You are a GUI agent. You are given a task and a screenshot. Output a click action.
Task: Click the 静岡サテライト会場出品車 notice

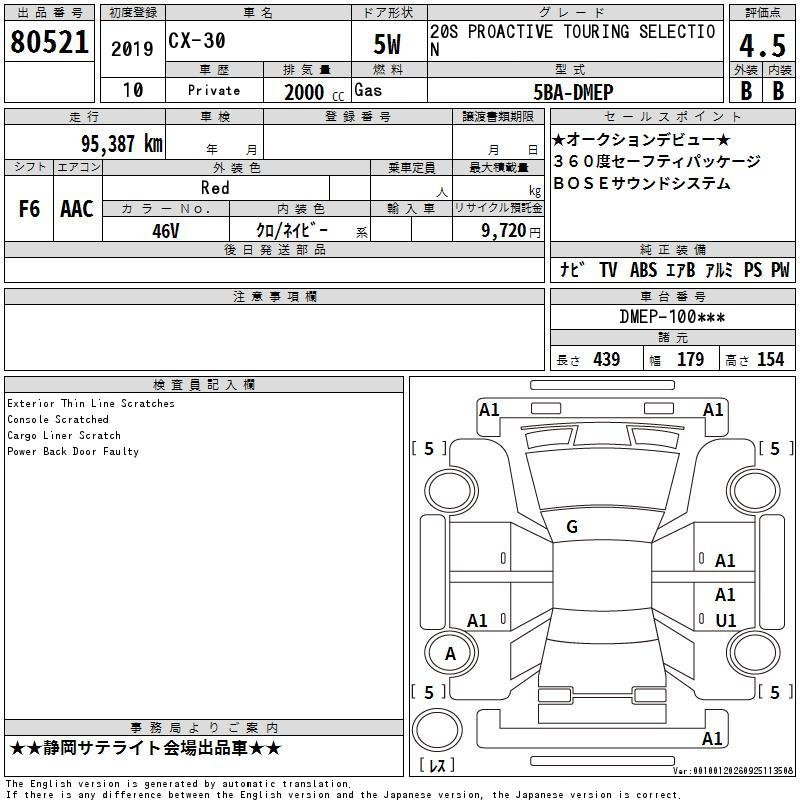(x=145, y=748)
